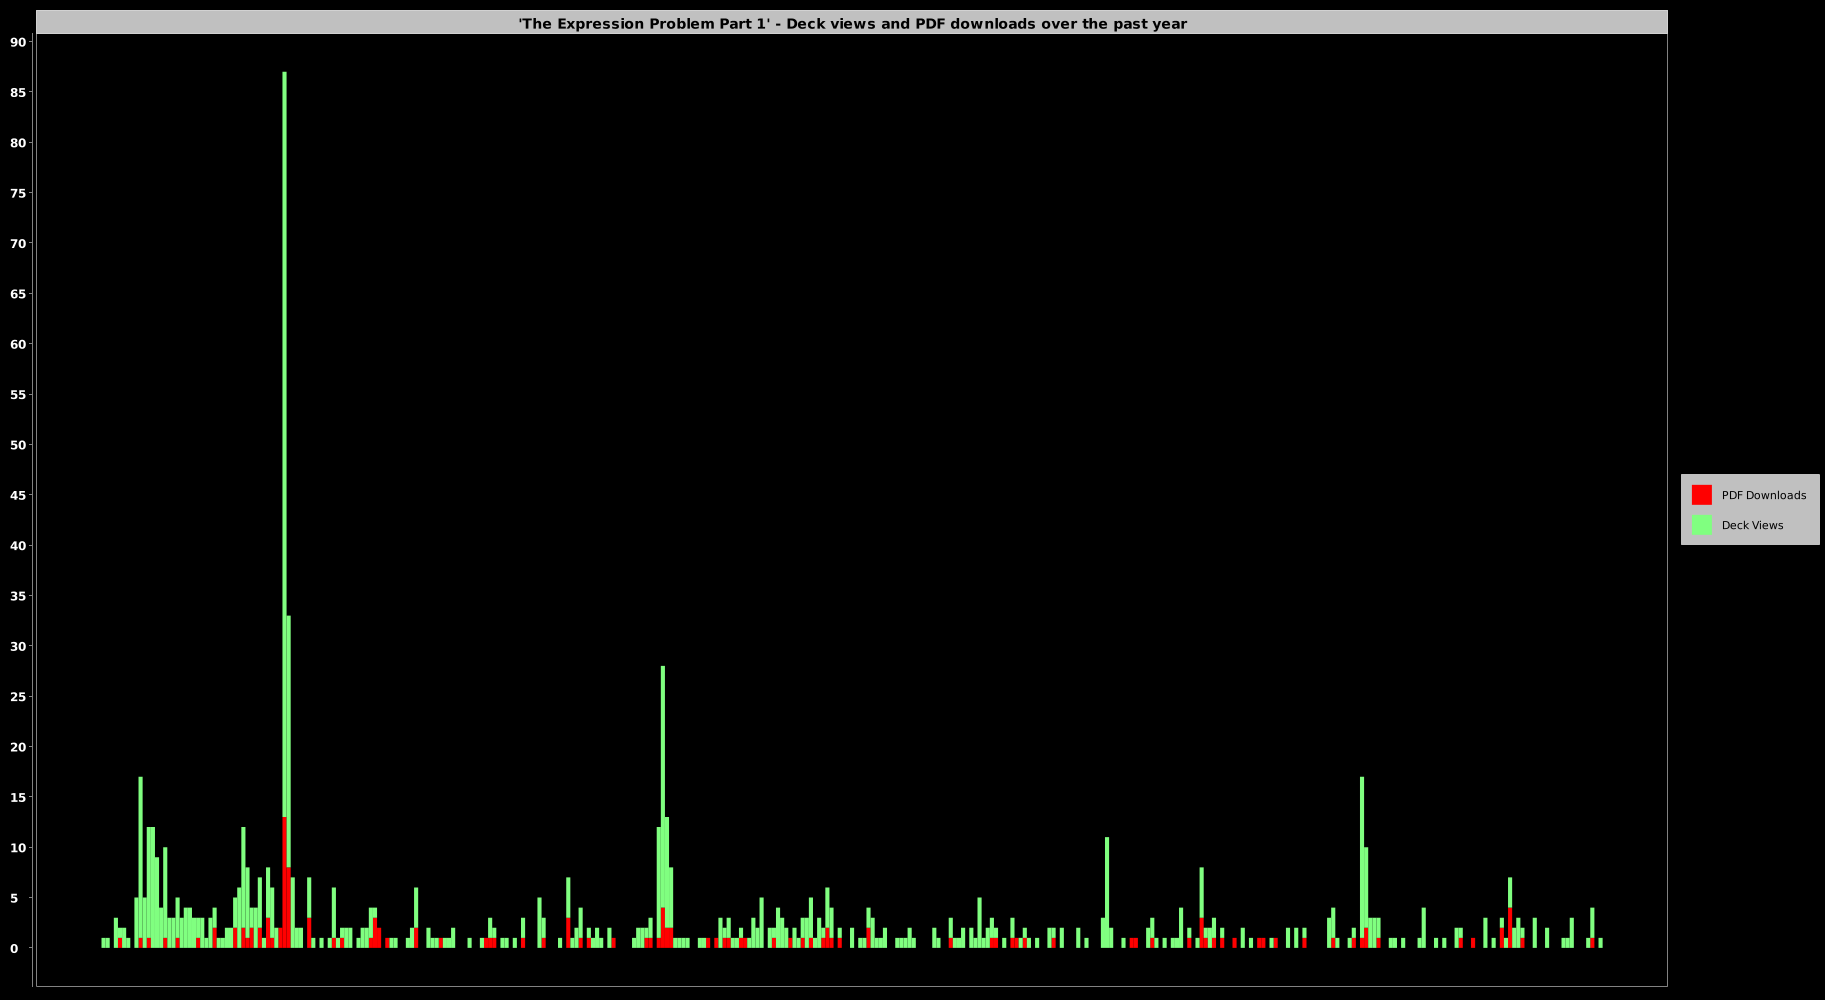Click the y-axis label 55
1825x1000 pixels.
pos(18,395)
